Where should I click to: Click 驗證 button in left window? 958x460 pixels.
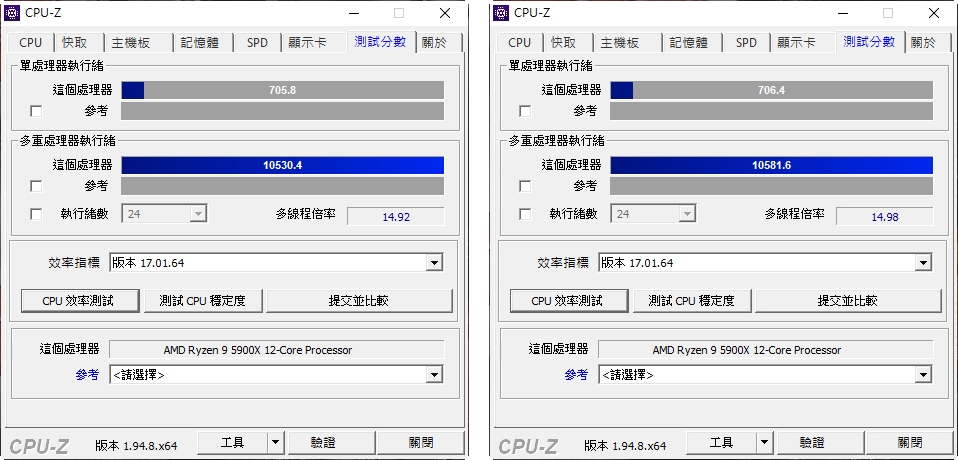pyautogui.click(x=332, y=442)
